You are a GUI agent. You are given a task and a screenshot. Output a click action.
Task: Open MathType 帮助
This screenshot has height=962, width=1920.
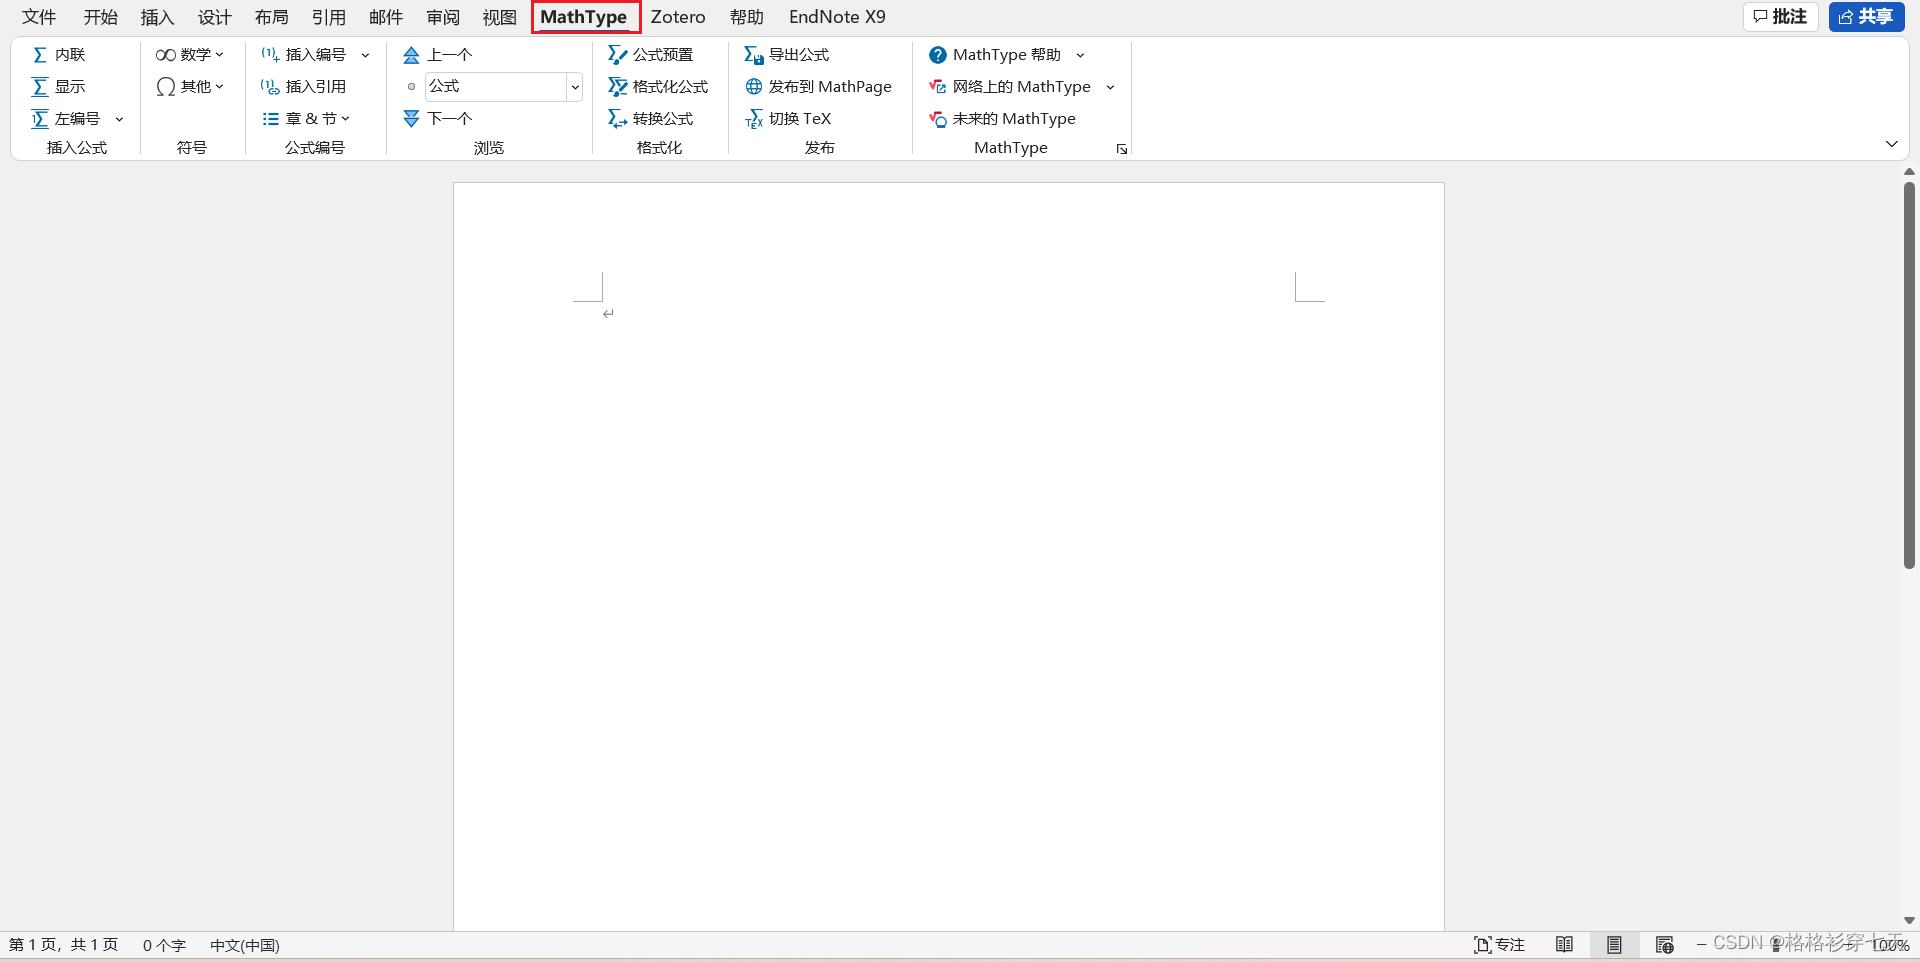pyautogui.click(x=995, y=55)
